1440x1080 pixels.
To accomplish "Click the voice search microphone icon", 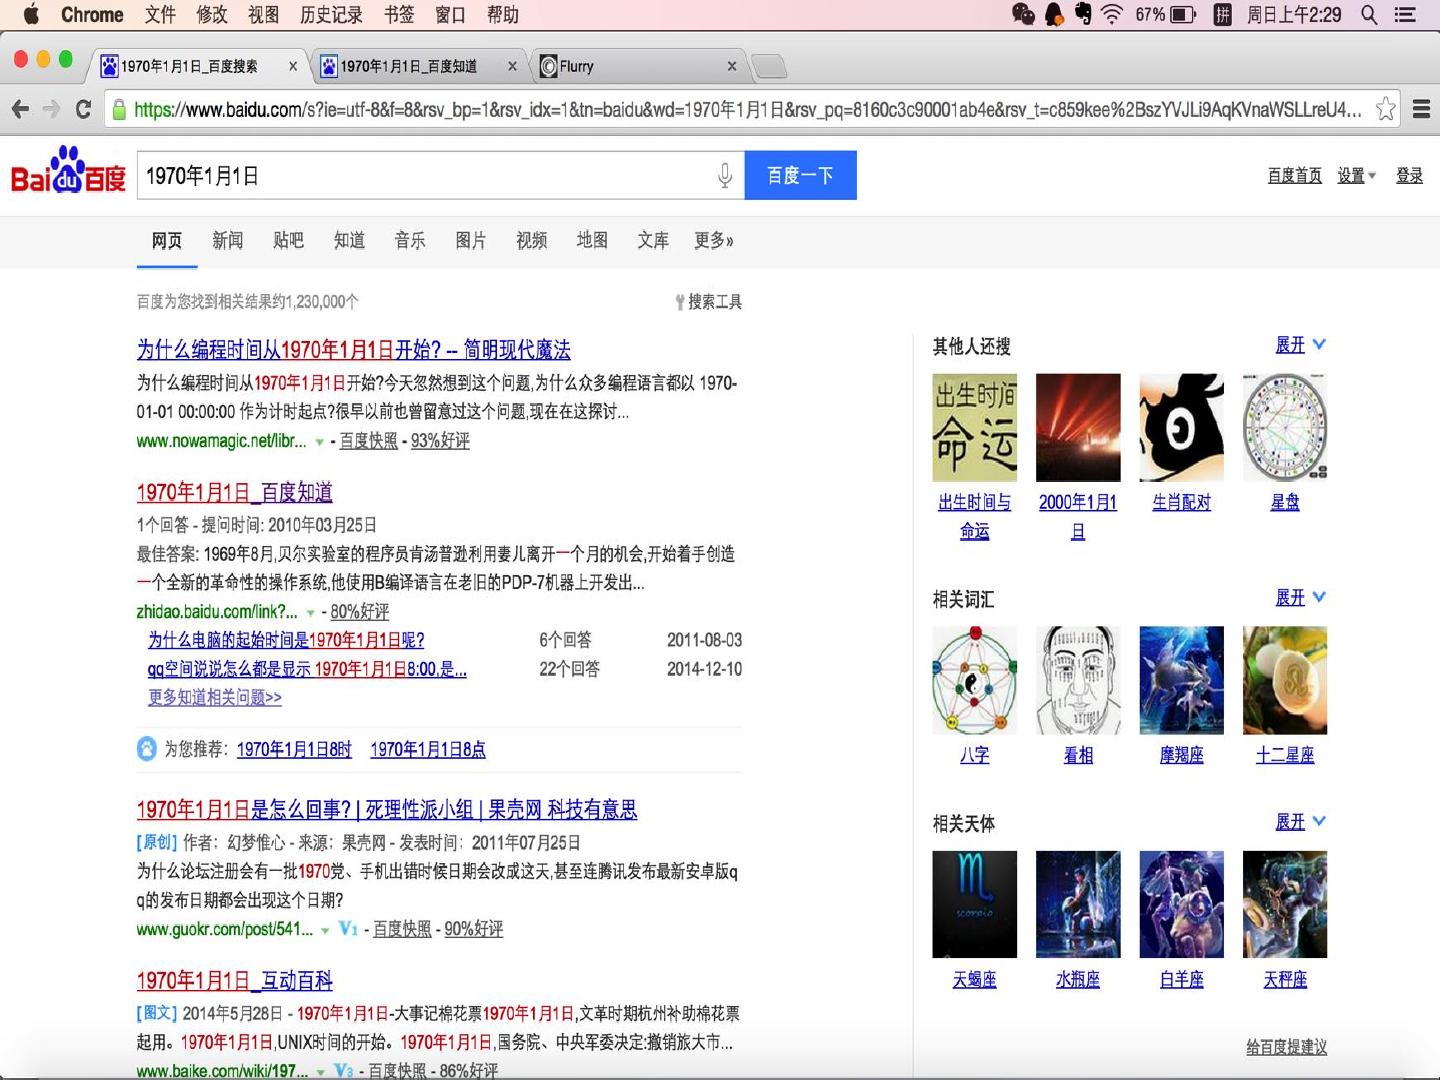I will pos(725,176).
